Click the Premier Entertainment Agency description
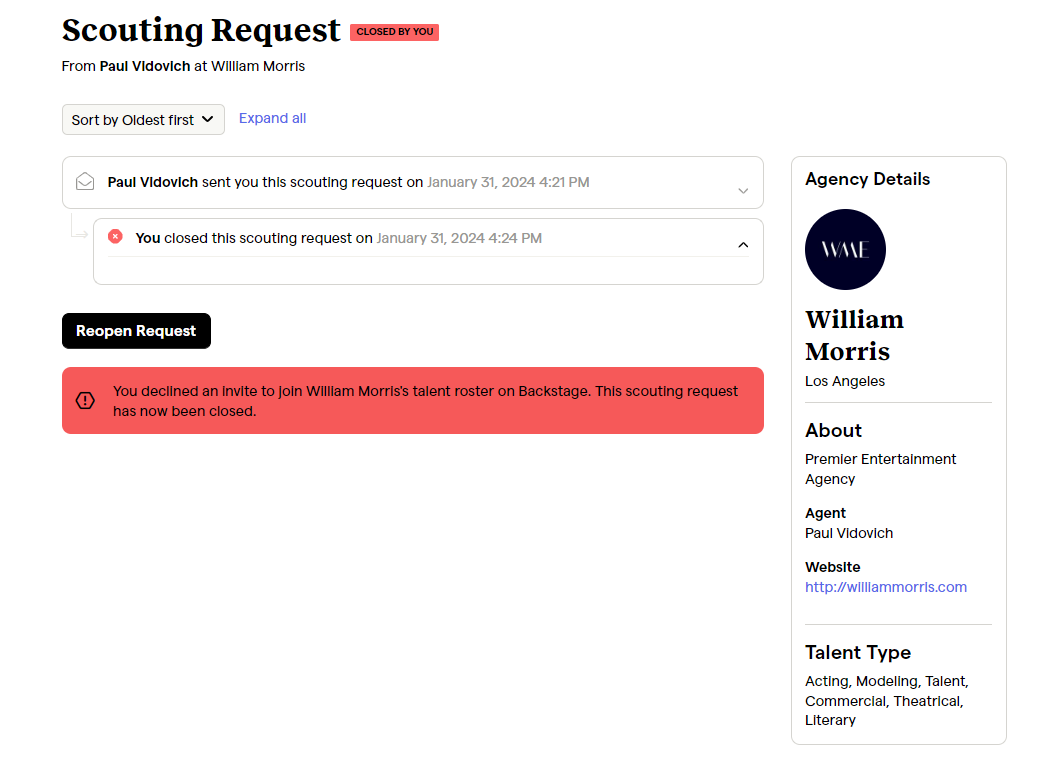 click(880, 469)
